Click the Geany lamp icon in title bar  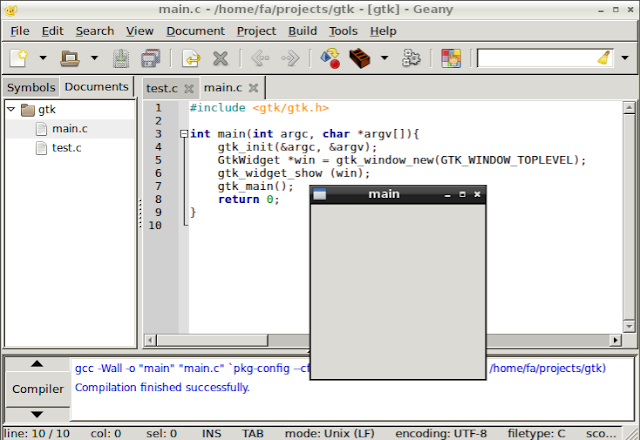(11, 10)
